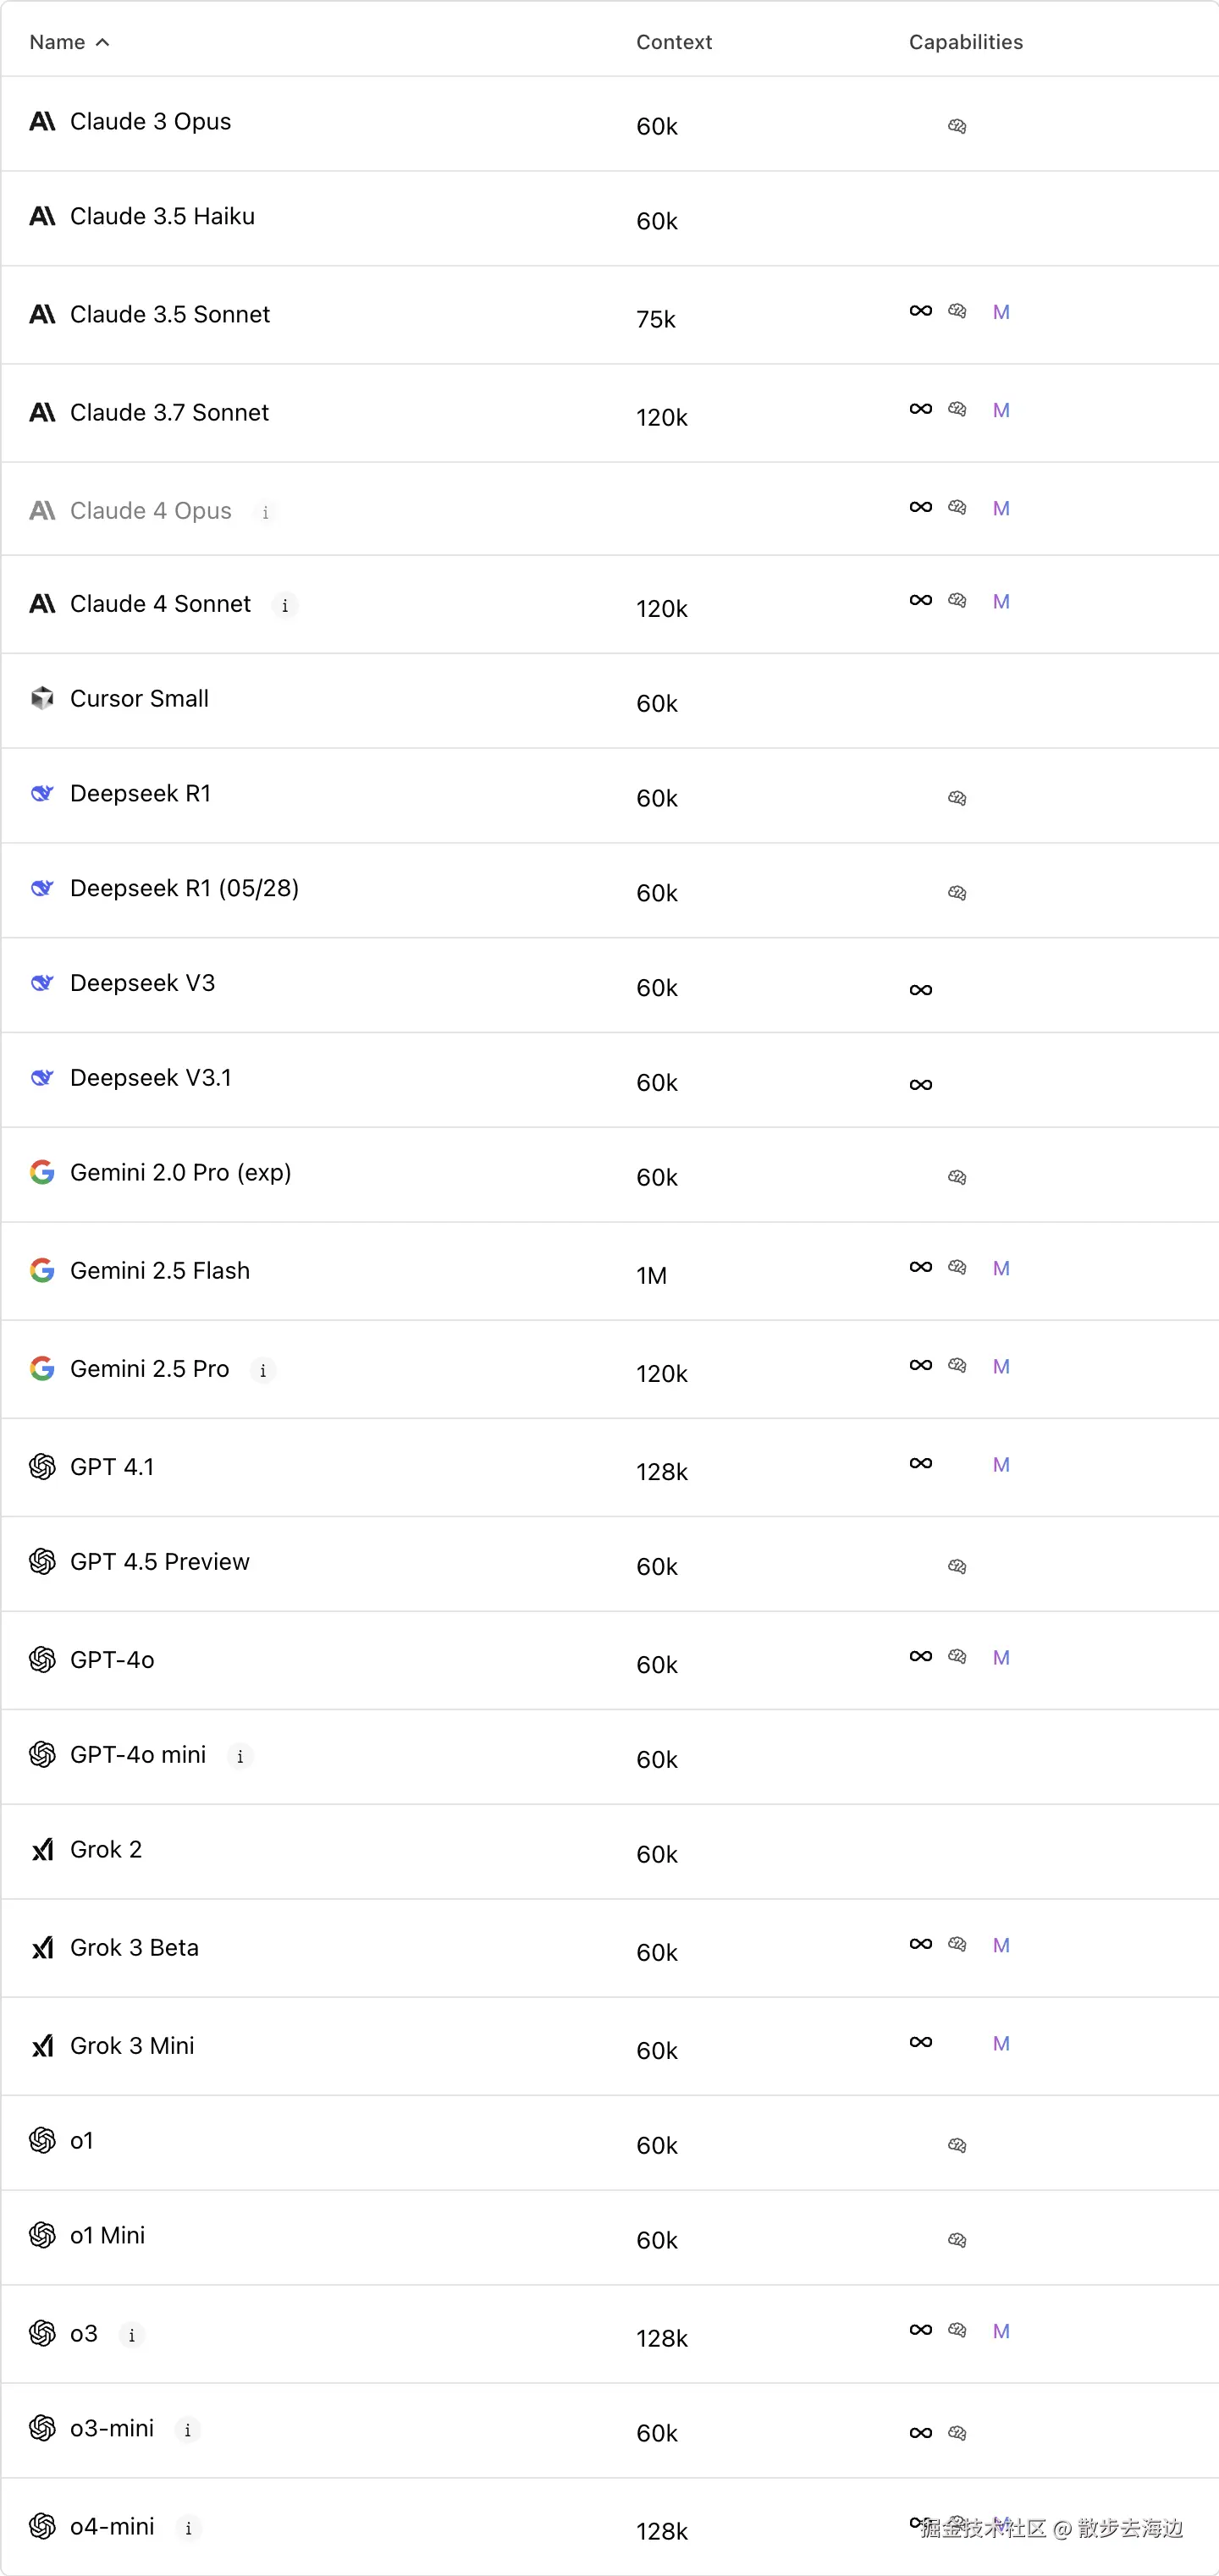Click the Anthropic logo beside Claude 3.7 Sonnet
The image size is (1219, 2576).
42,412
